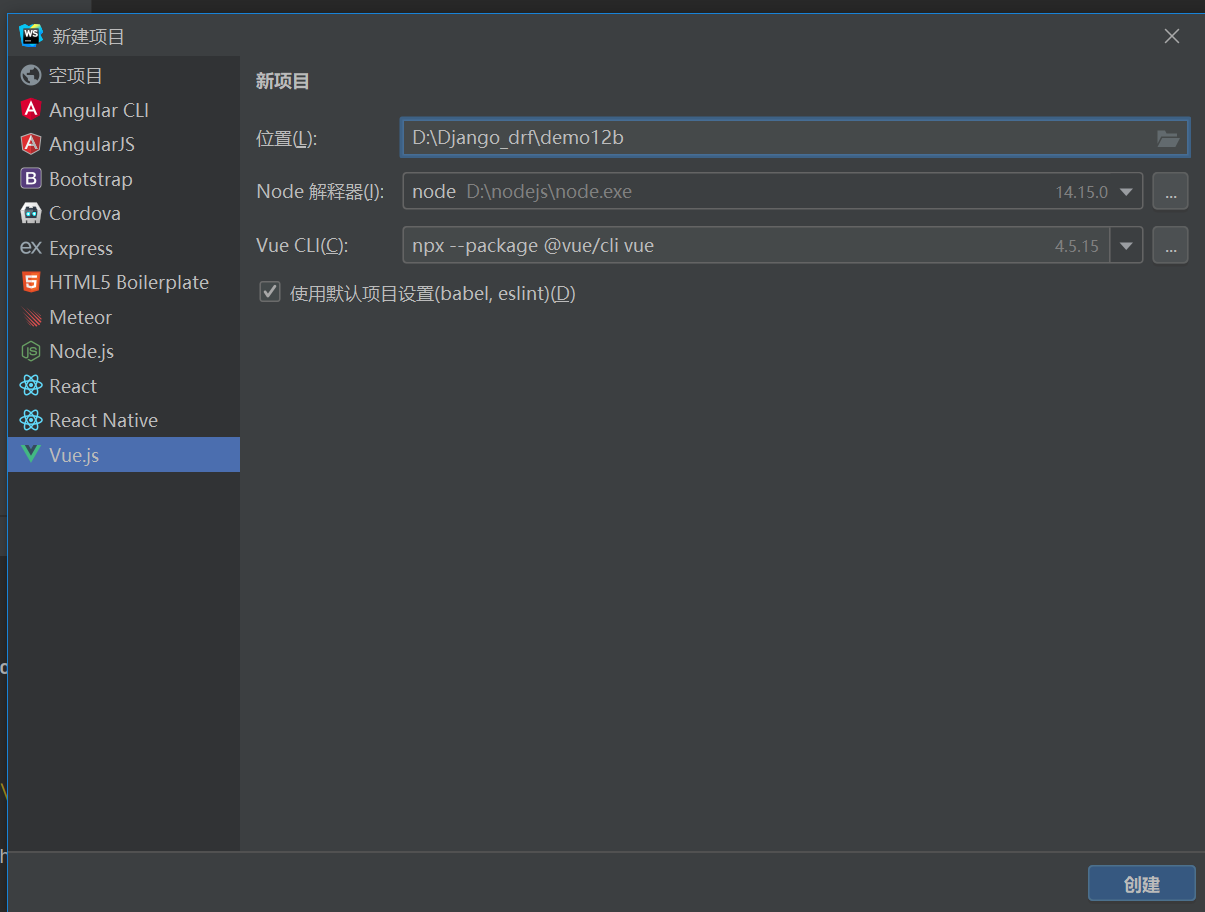The height and width of the screenshot is (912, 1205).
Task: Click the WebStorm logo in the title bar
Action: [31, 35]
